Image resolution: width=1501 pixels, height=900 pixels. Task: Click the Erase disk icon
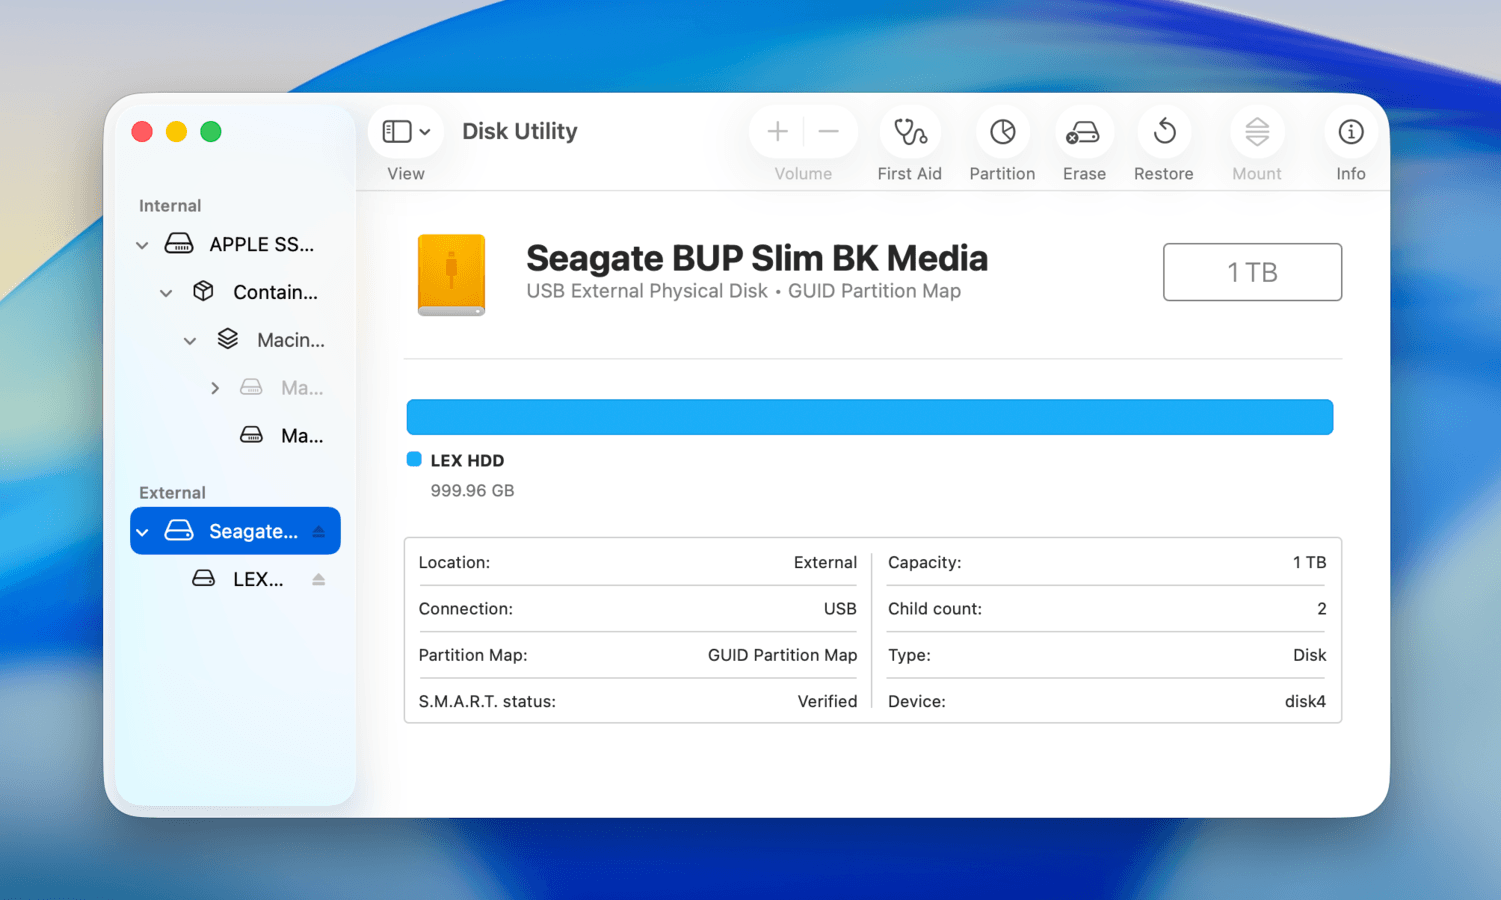click(x=1083, y=131)
